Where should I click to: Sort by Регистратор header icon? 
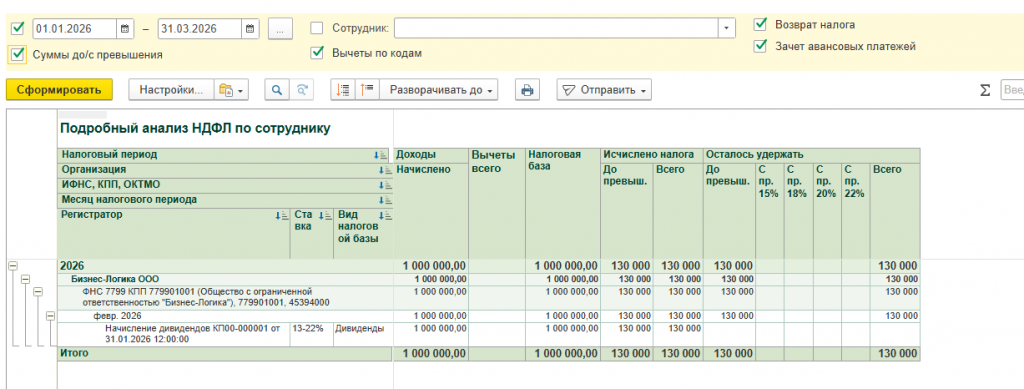tap(281, 215)
